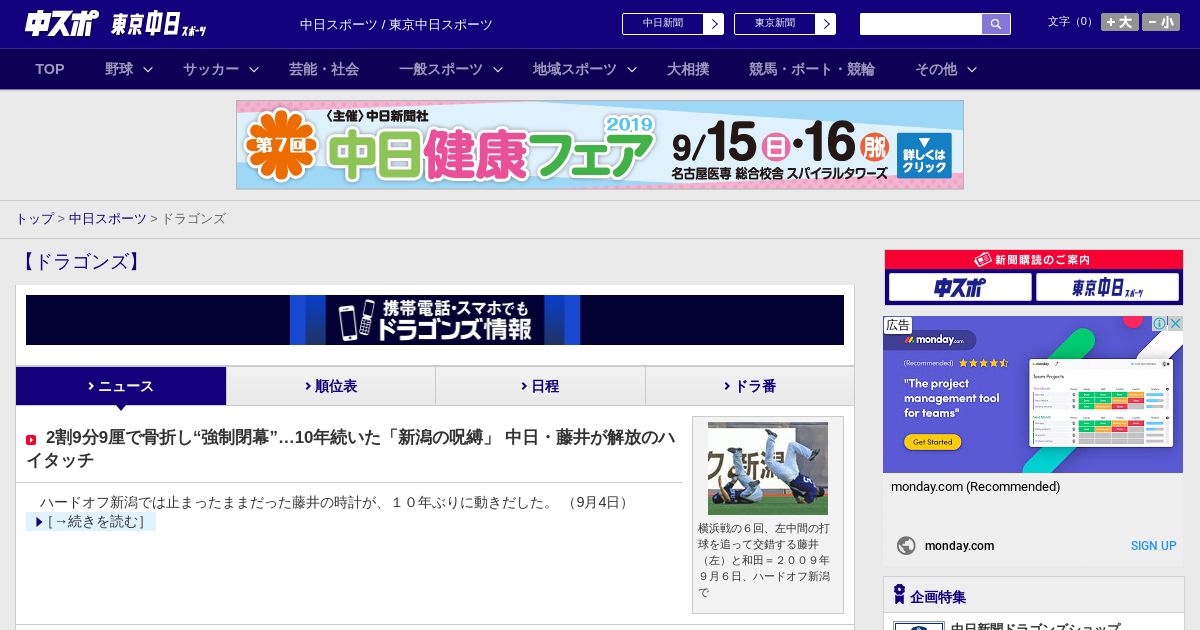Open the その他 menu

click(x=936, y=69)
